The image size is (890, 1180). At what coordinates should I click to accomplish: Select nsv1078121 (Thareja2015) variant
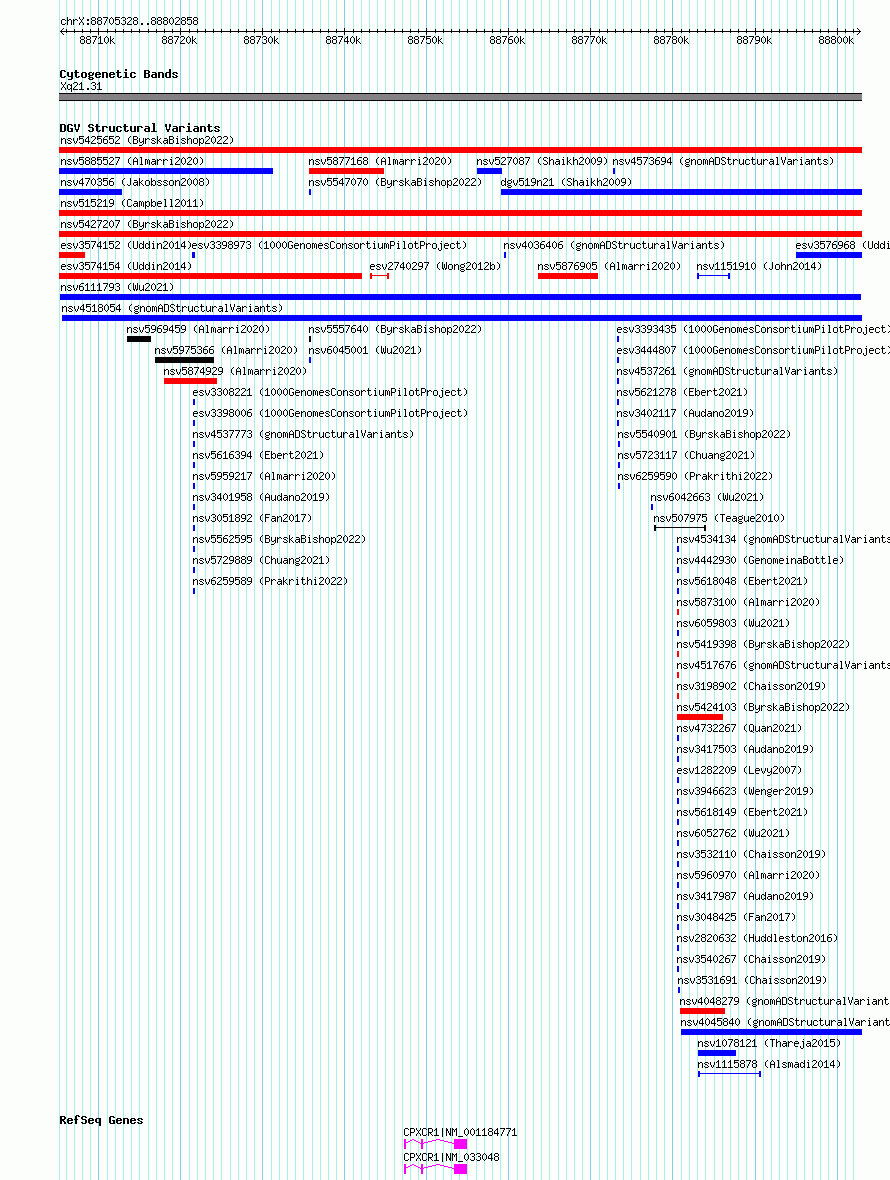click(x=769, y=1045)
